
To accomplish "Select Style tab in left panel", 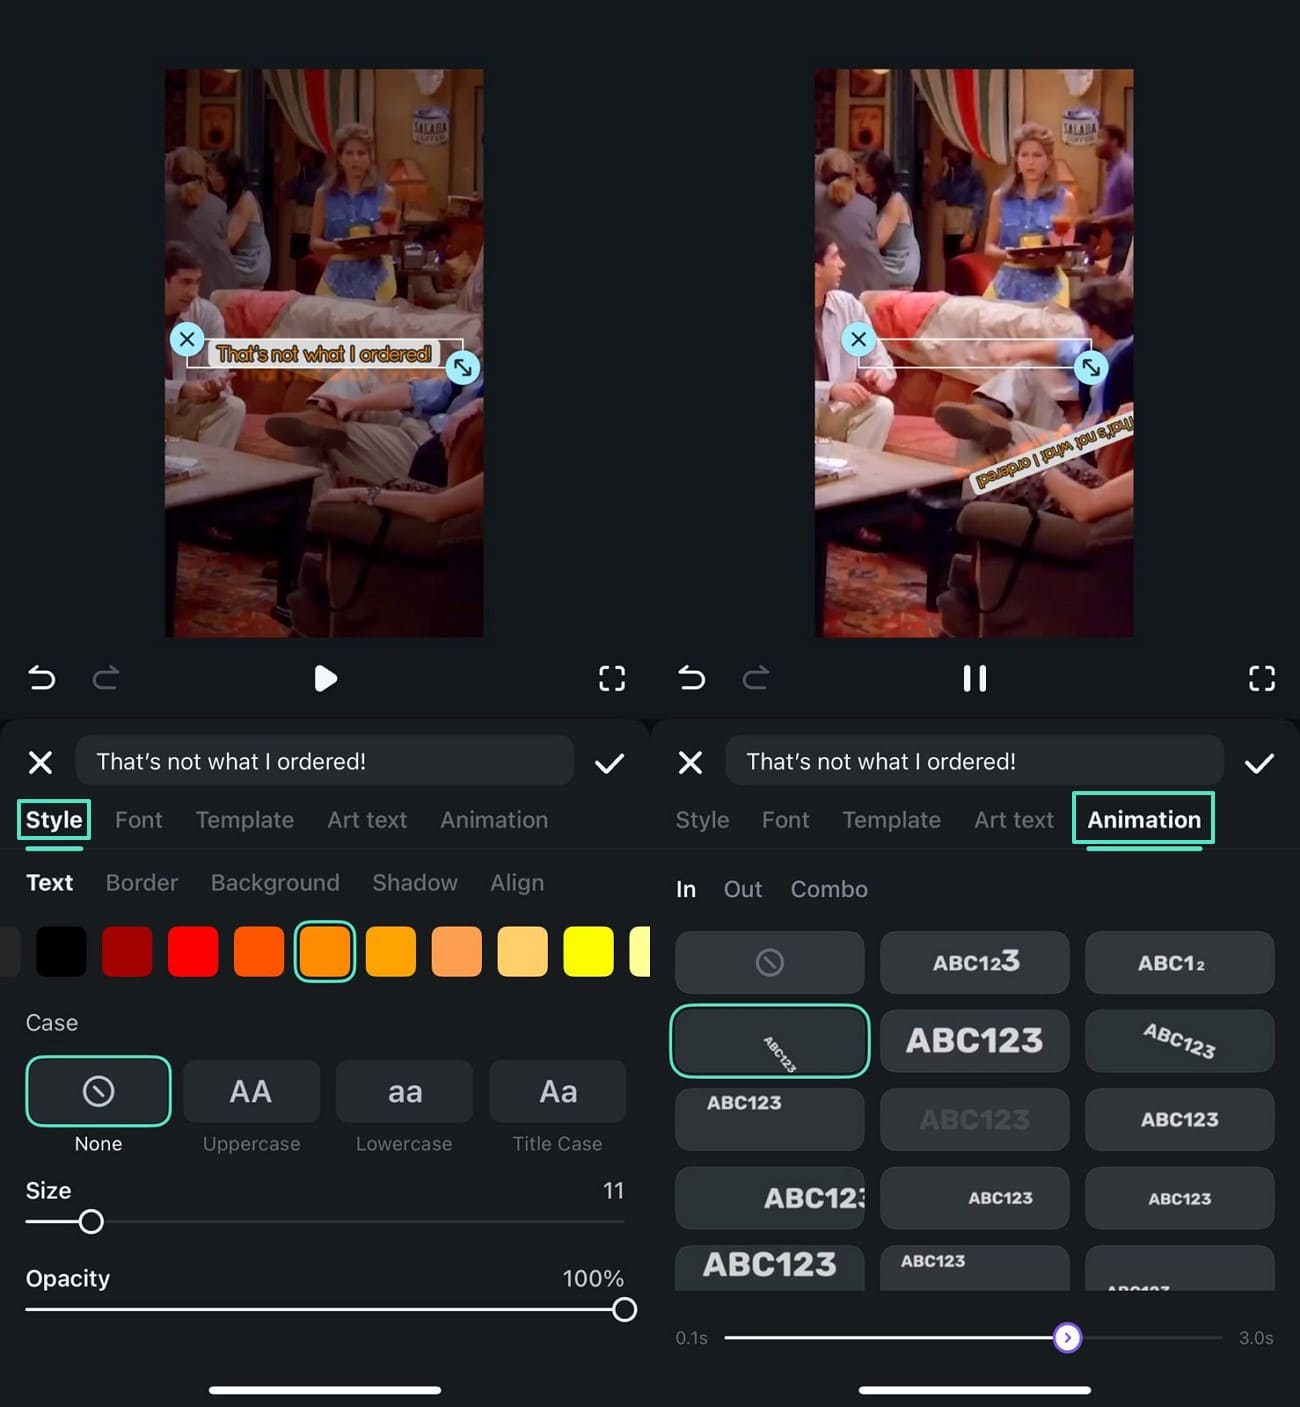I will [x=54, y=820].
